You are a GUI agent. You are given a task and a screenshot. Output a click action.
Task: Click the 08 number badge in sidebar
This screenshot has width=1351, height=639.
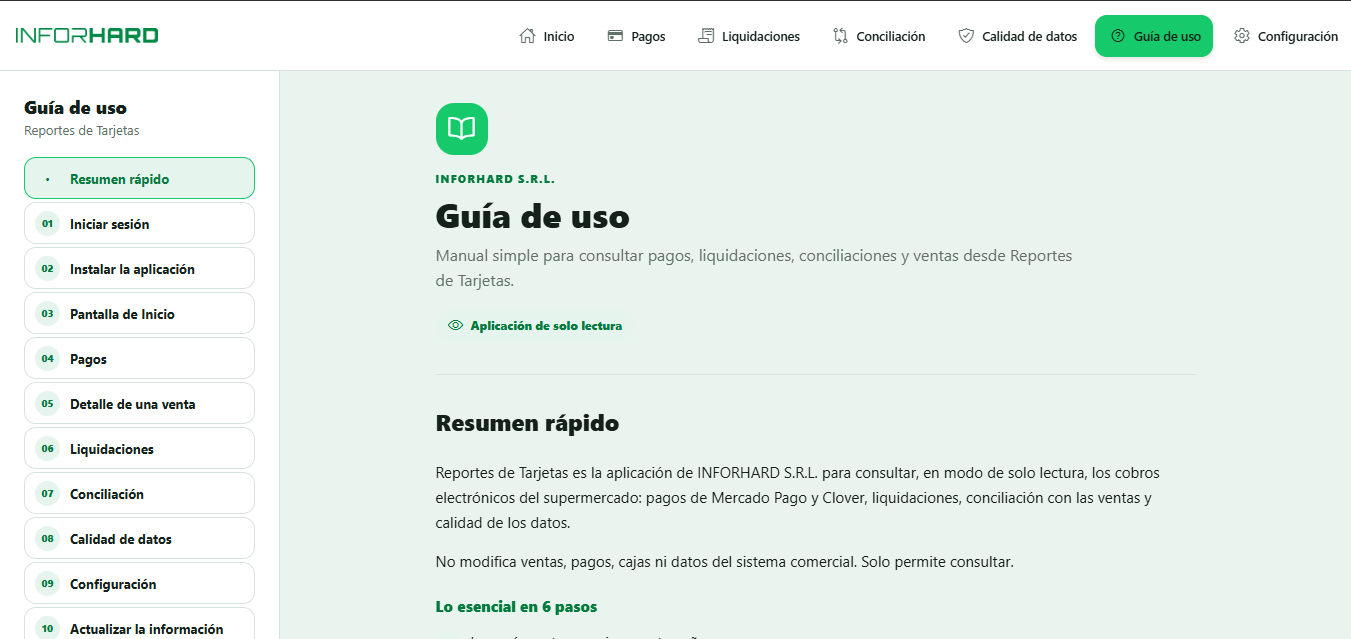coord(47,539)
